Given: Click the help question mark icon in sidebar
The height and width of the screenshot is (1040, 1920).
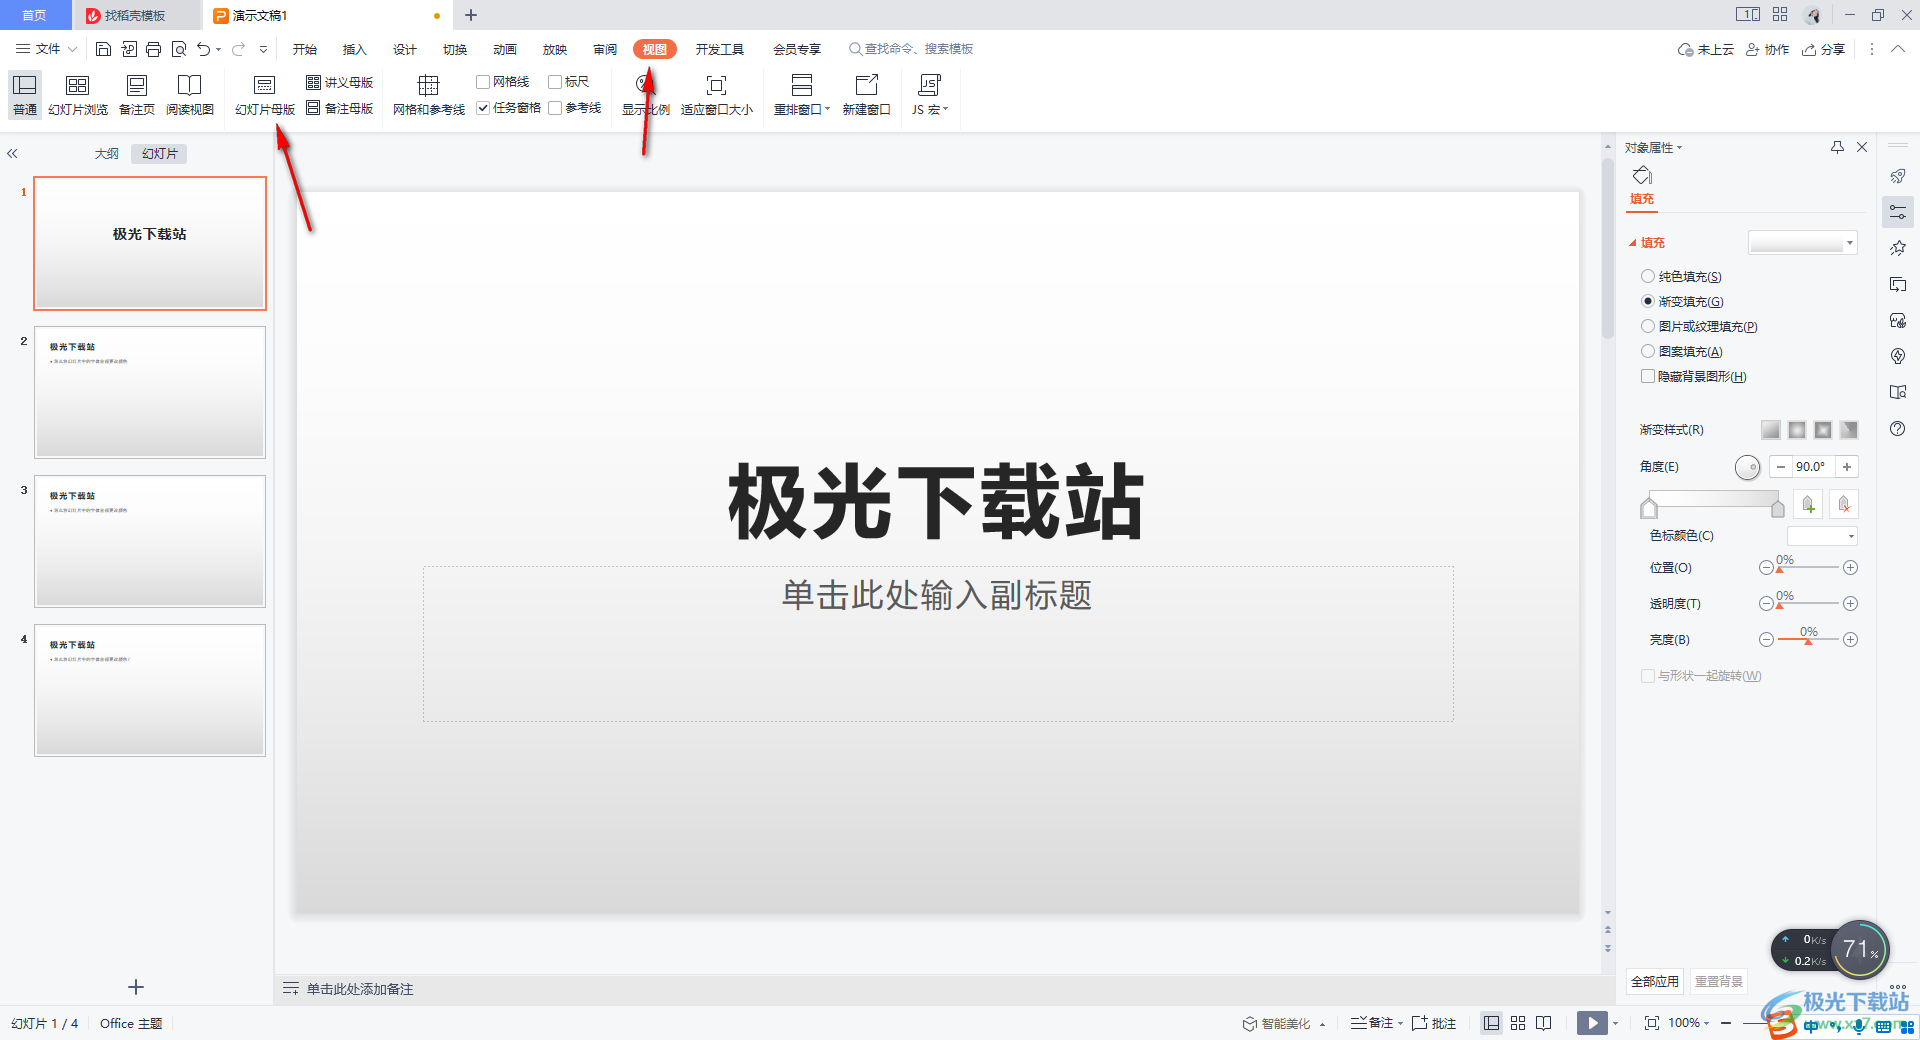Looking at the screenshot, I should 1898,428.
